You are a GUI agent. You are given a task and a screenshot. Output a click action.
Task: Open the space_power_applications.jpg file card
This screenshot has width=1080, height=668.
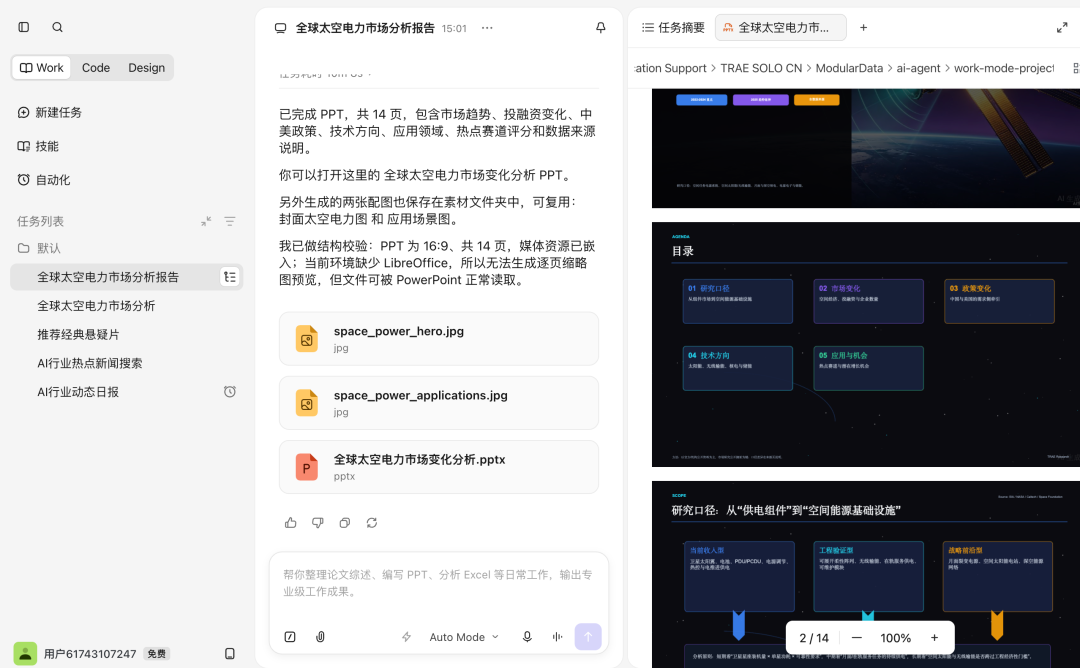439,403
